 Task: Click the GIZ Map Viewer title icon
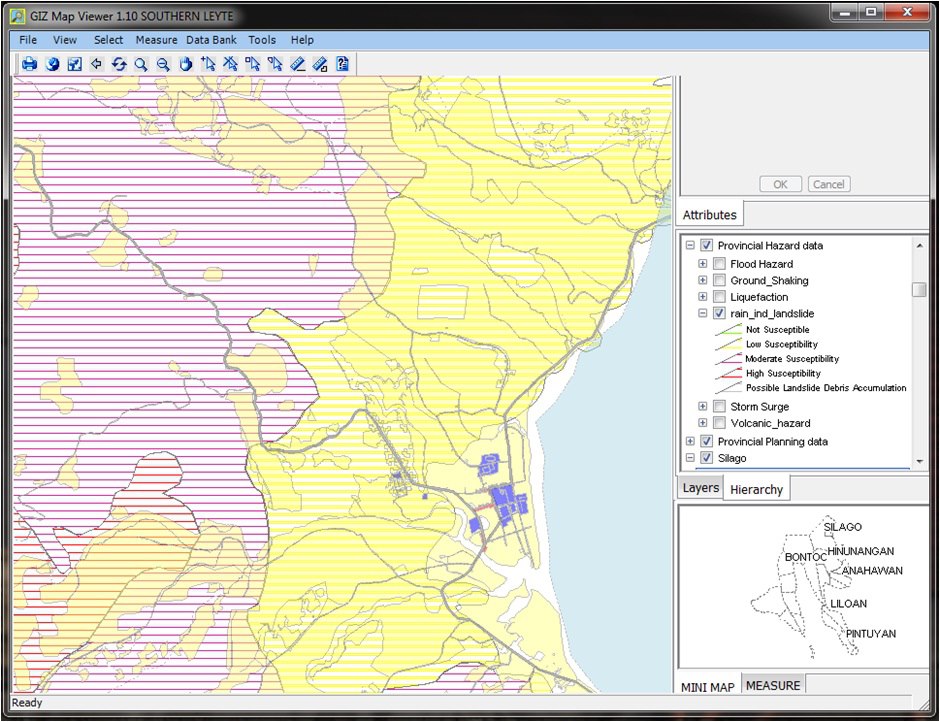(18, 15)
